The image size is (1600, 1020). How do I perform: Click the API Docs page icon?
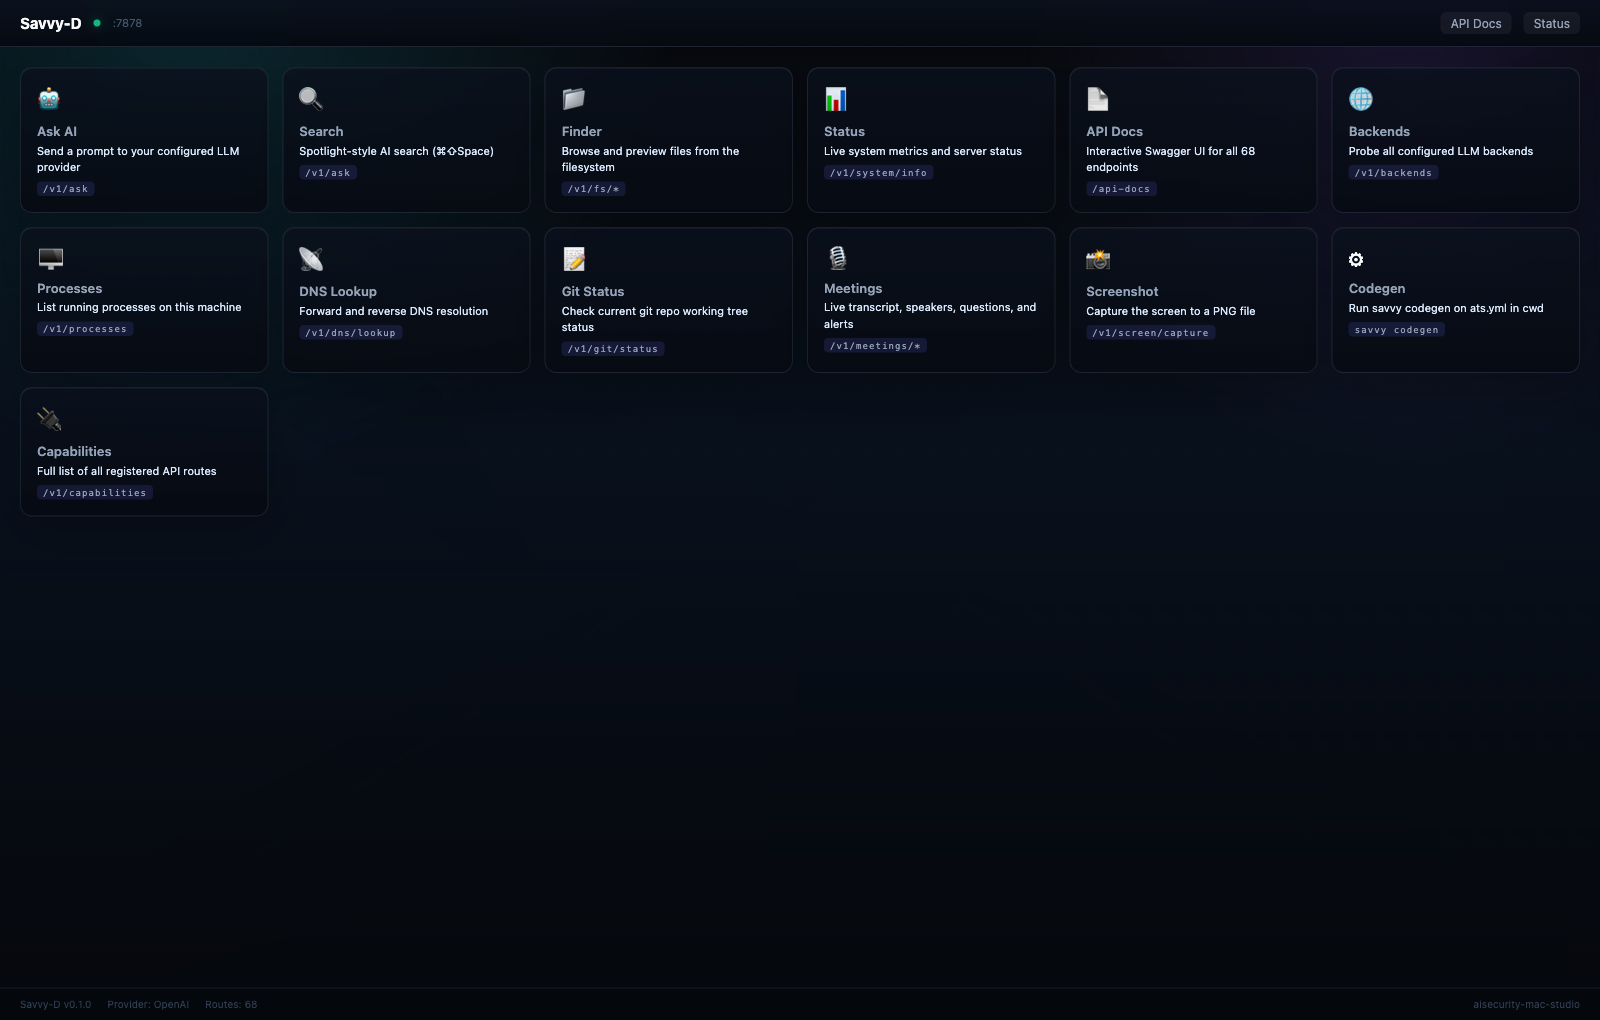click(1098, 98)
